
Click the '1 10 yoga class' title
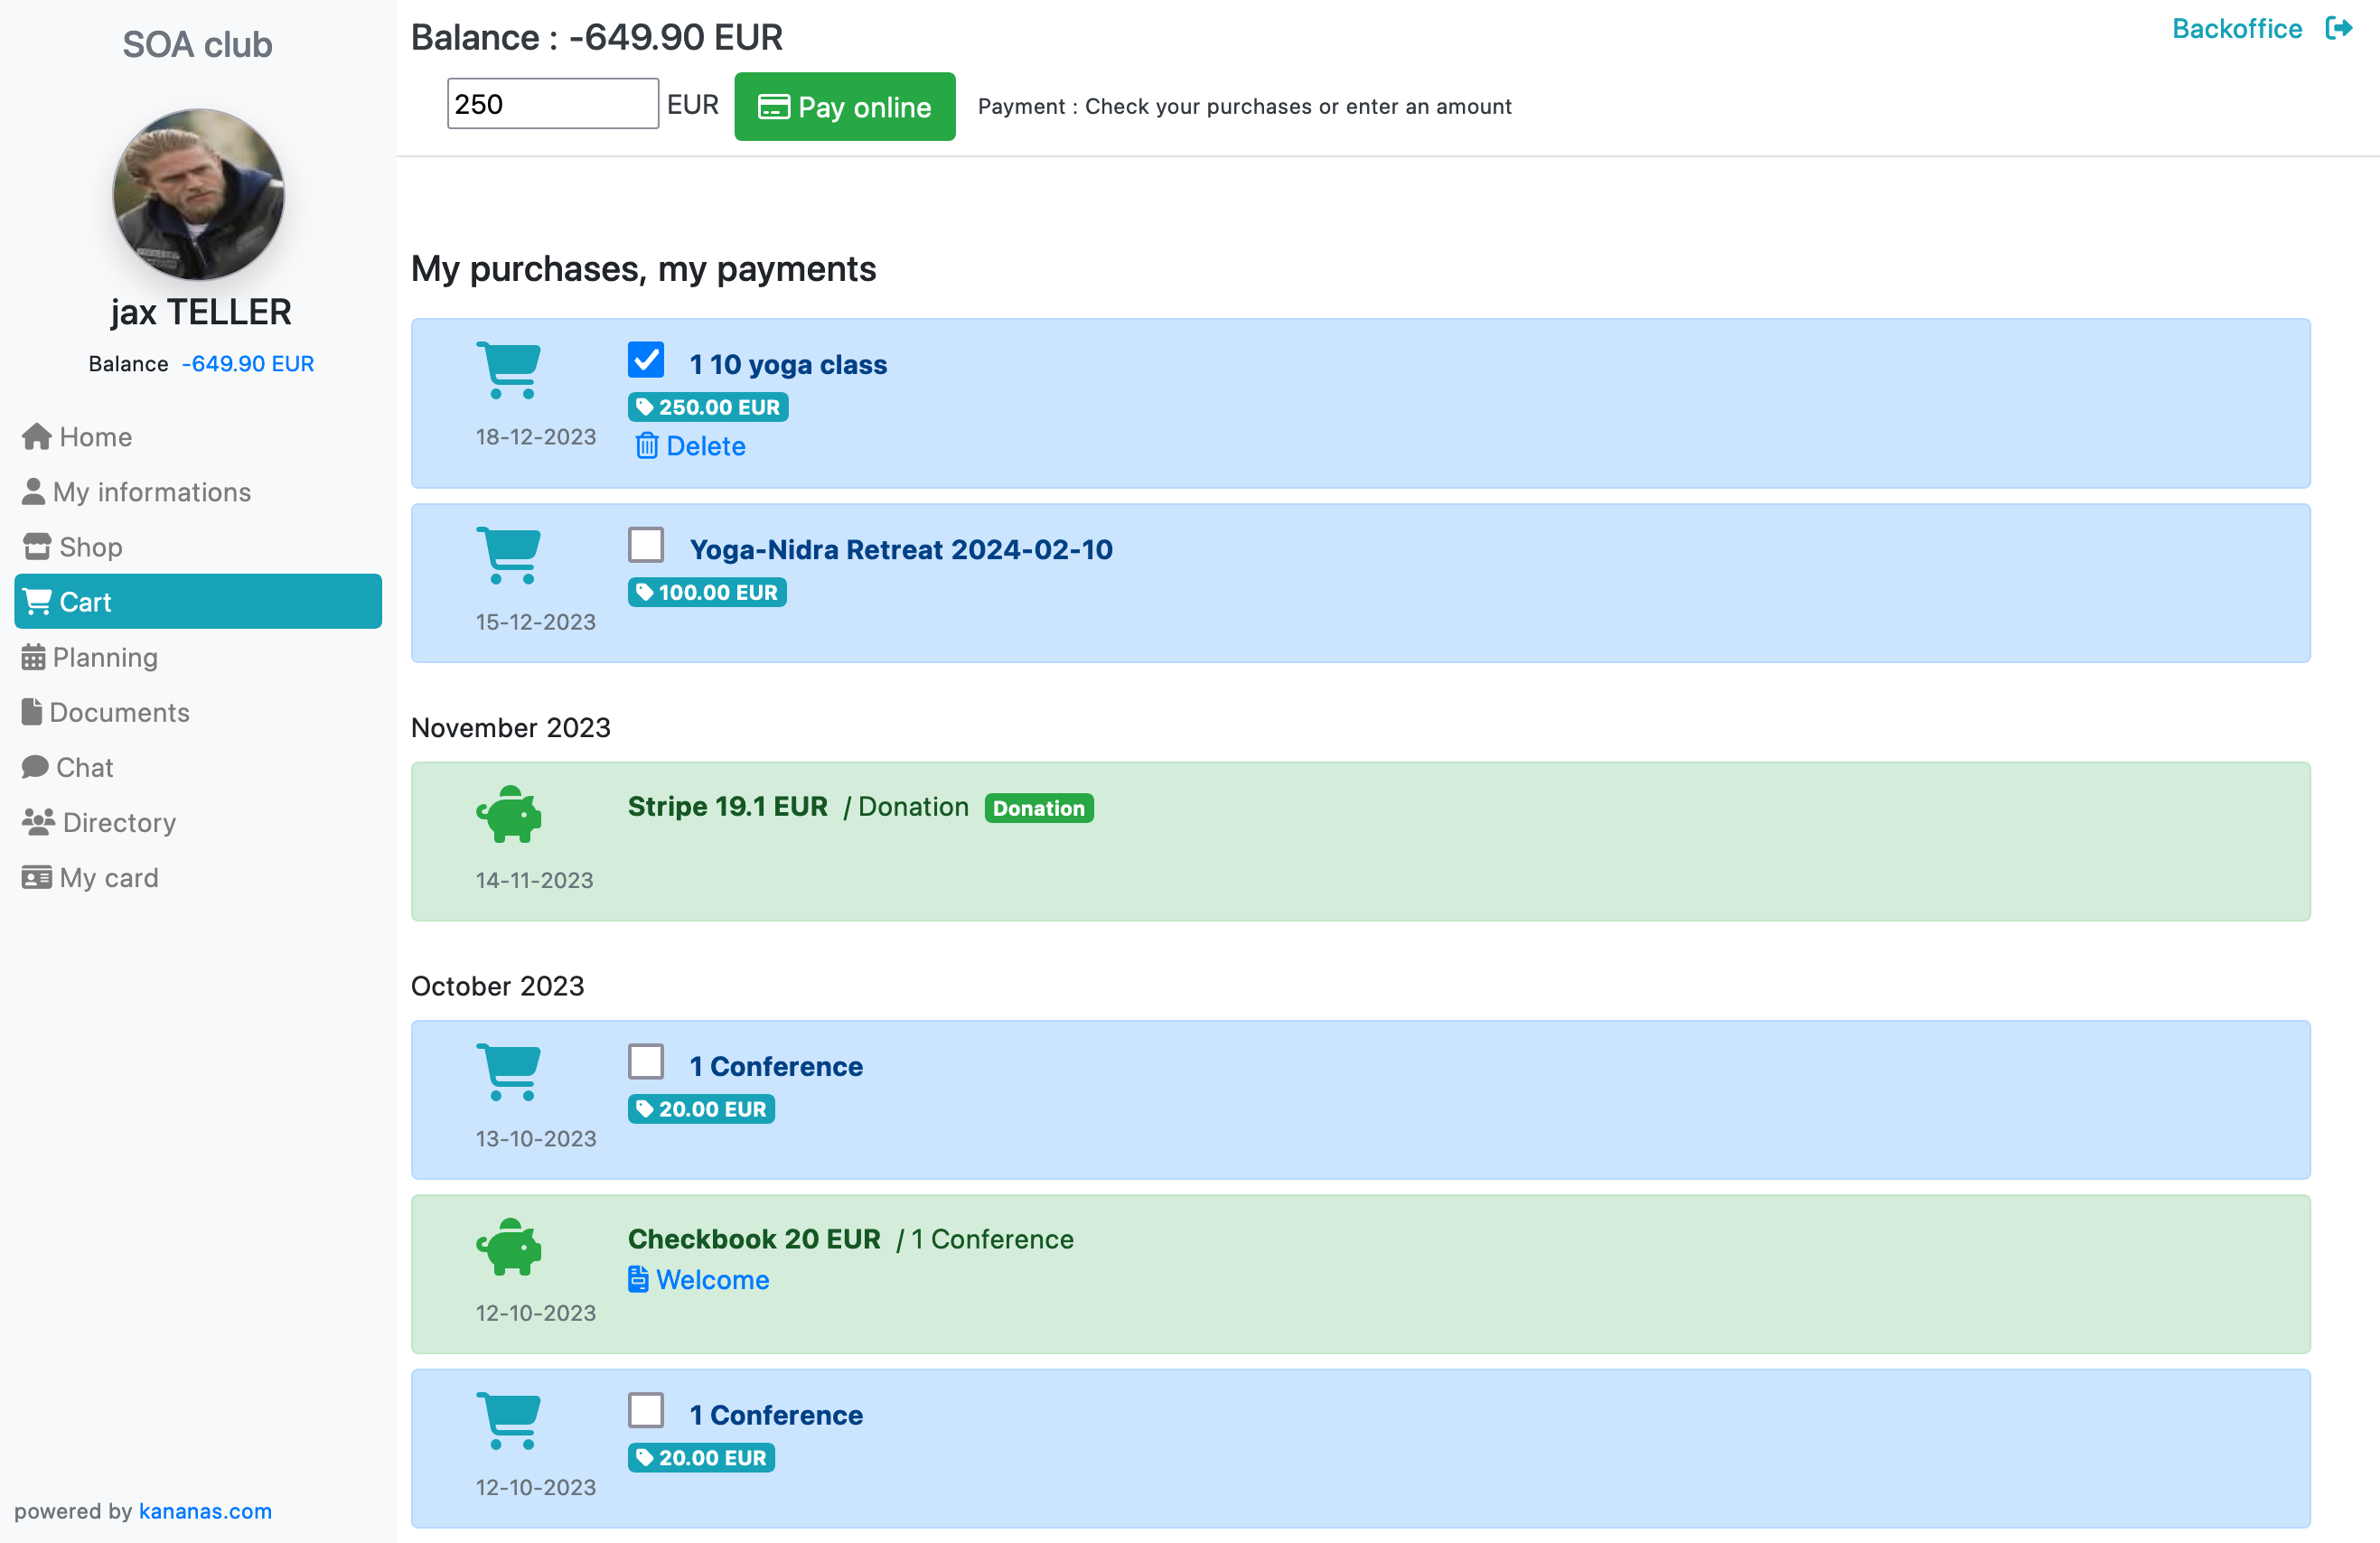click(788, 365)
